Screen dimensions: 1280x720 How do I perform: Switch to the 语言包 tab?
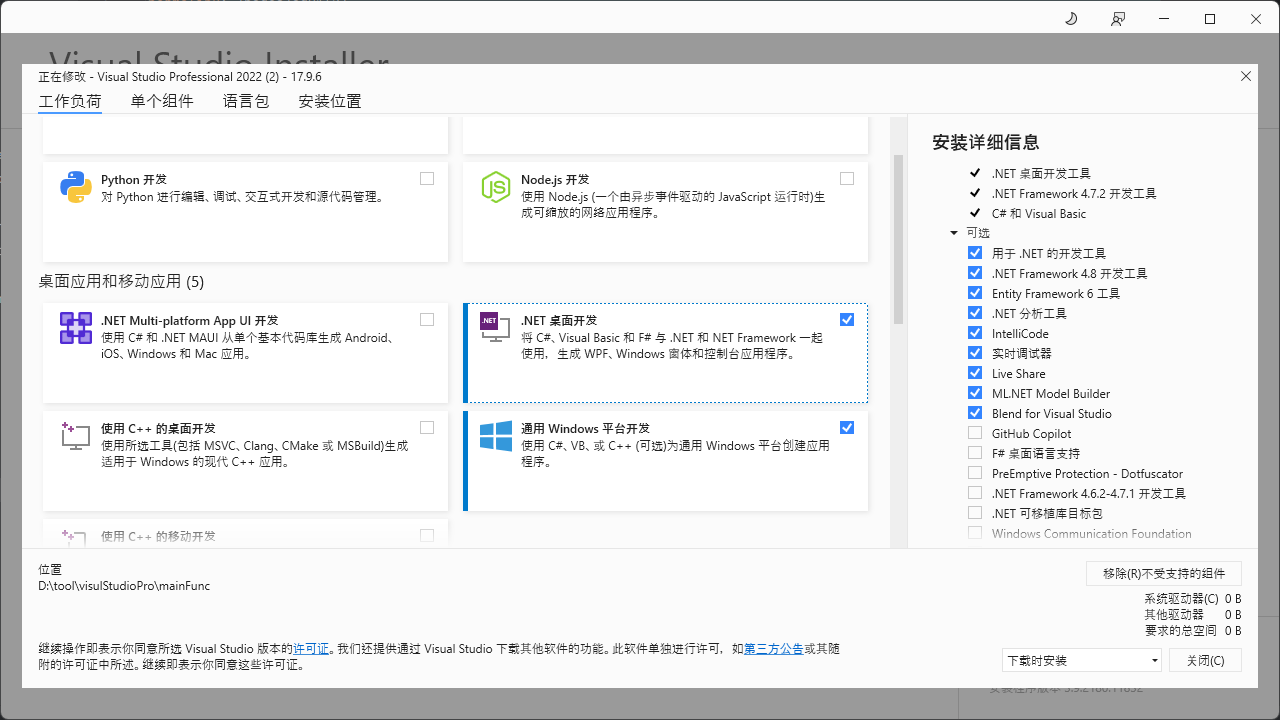coord(246,101)
